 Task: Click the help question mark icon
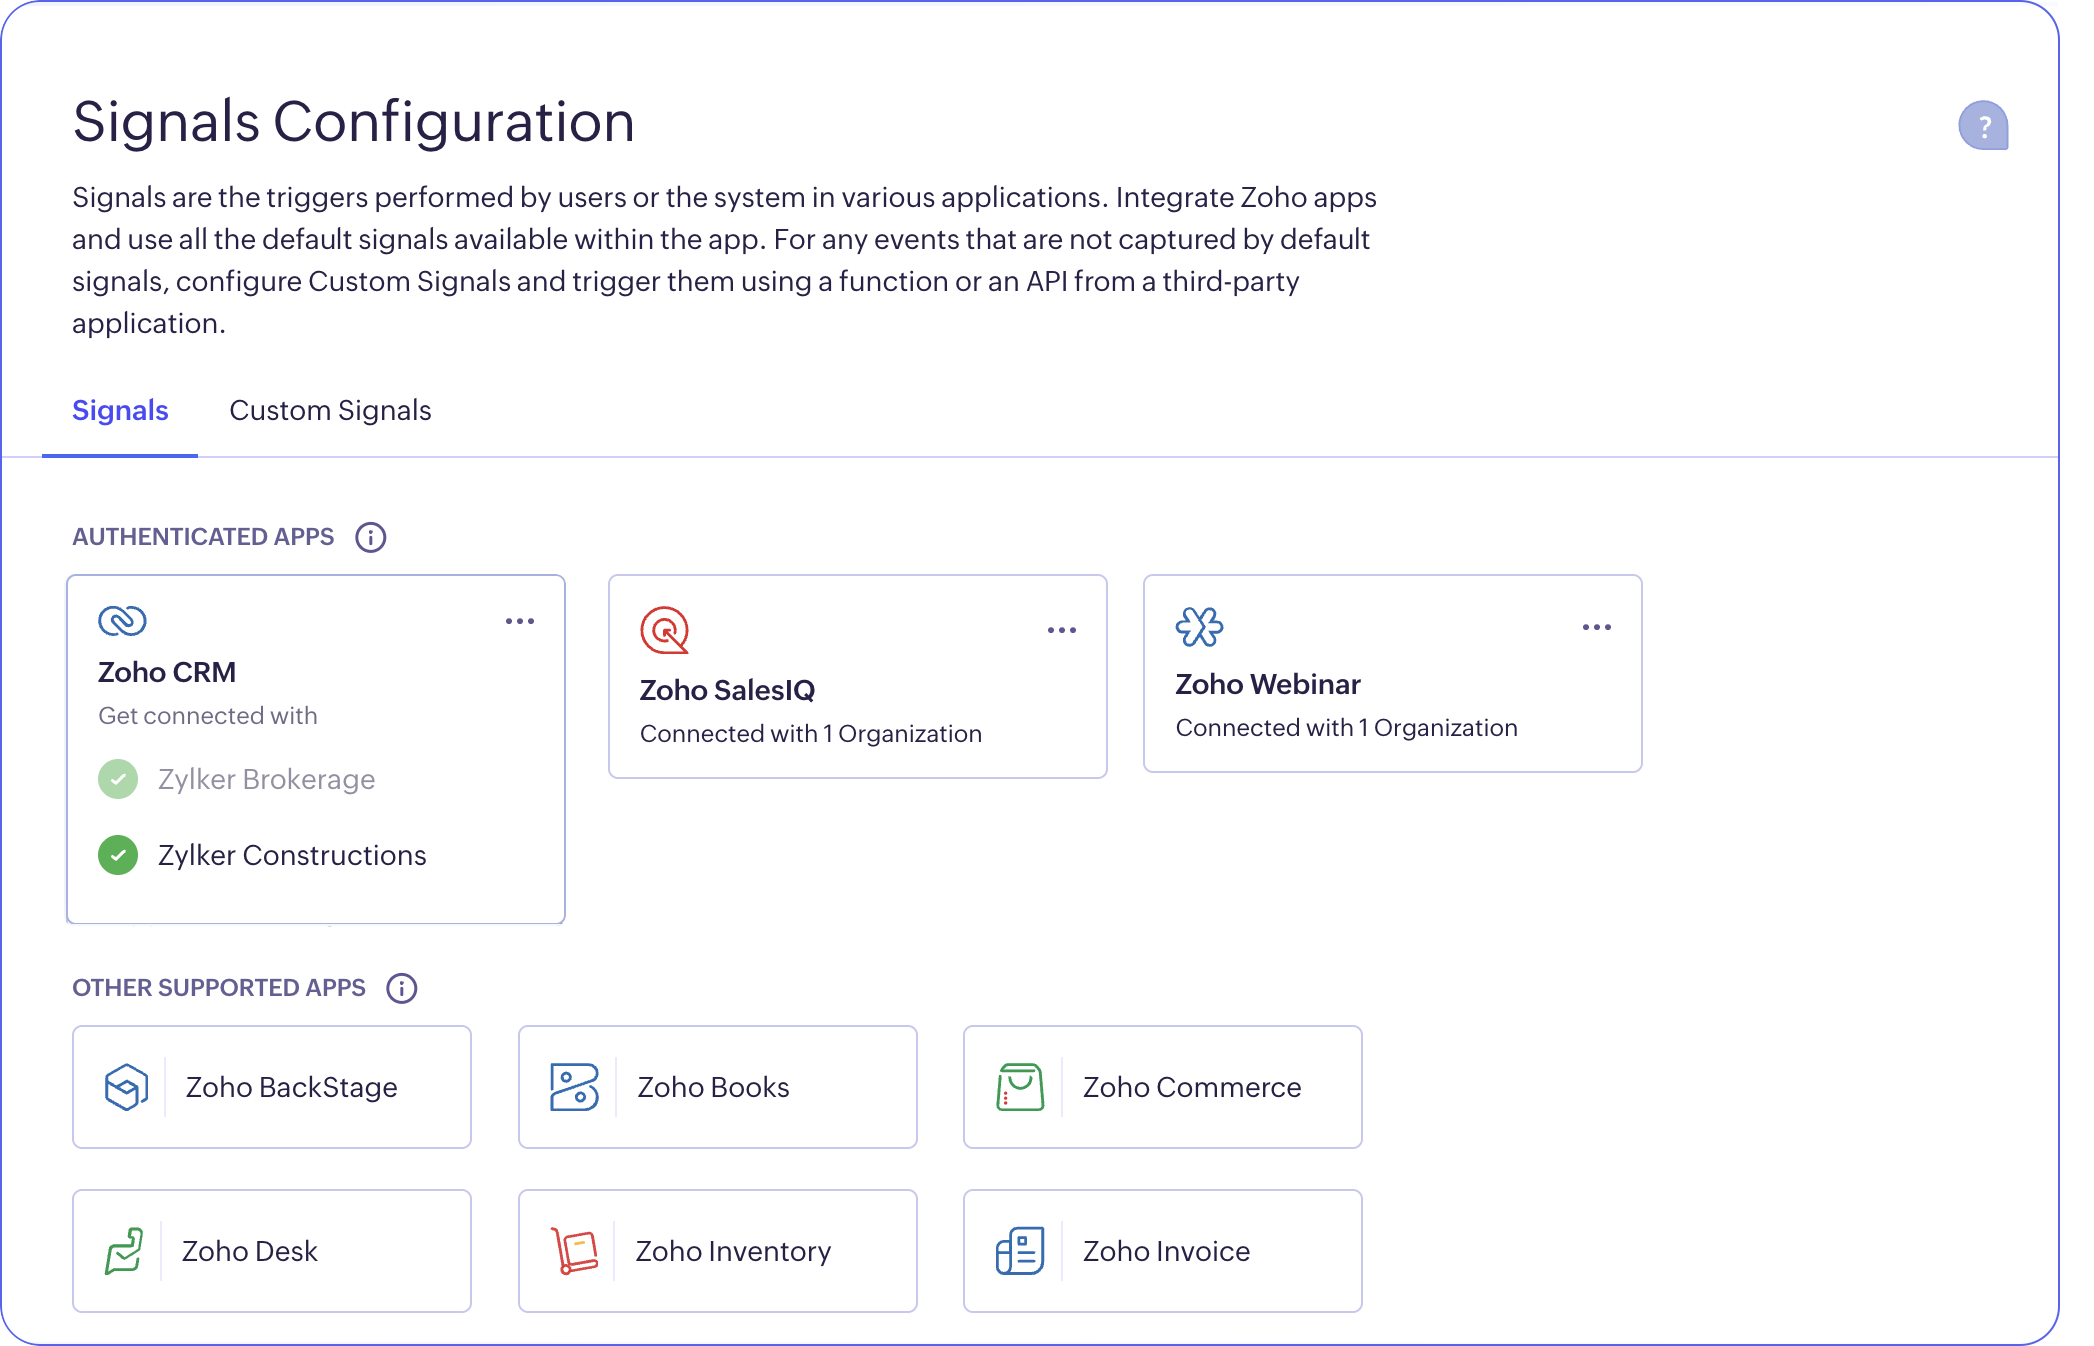pos(1983,126)
